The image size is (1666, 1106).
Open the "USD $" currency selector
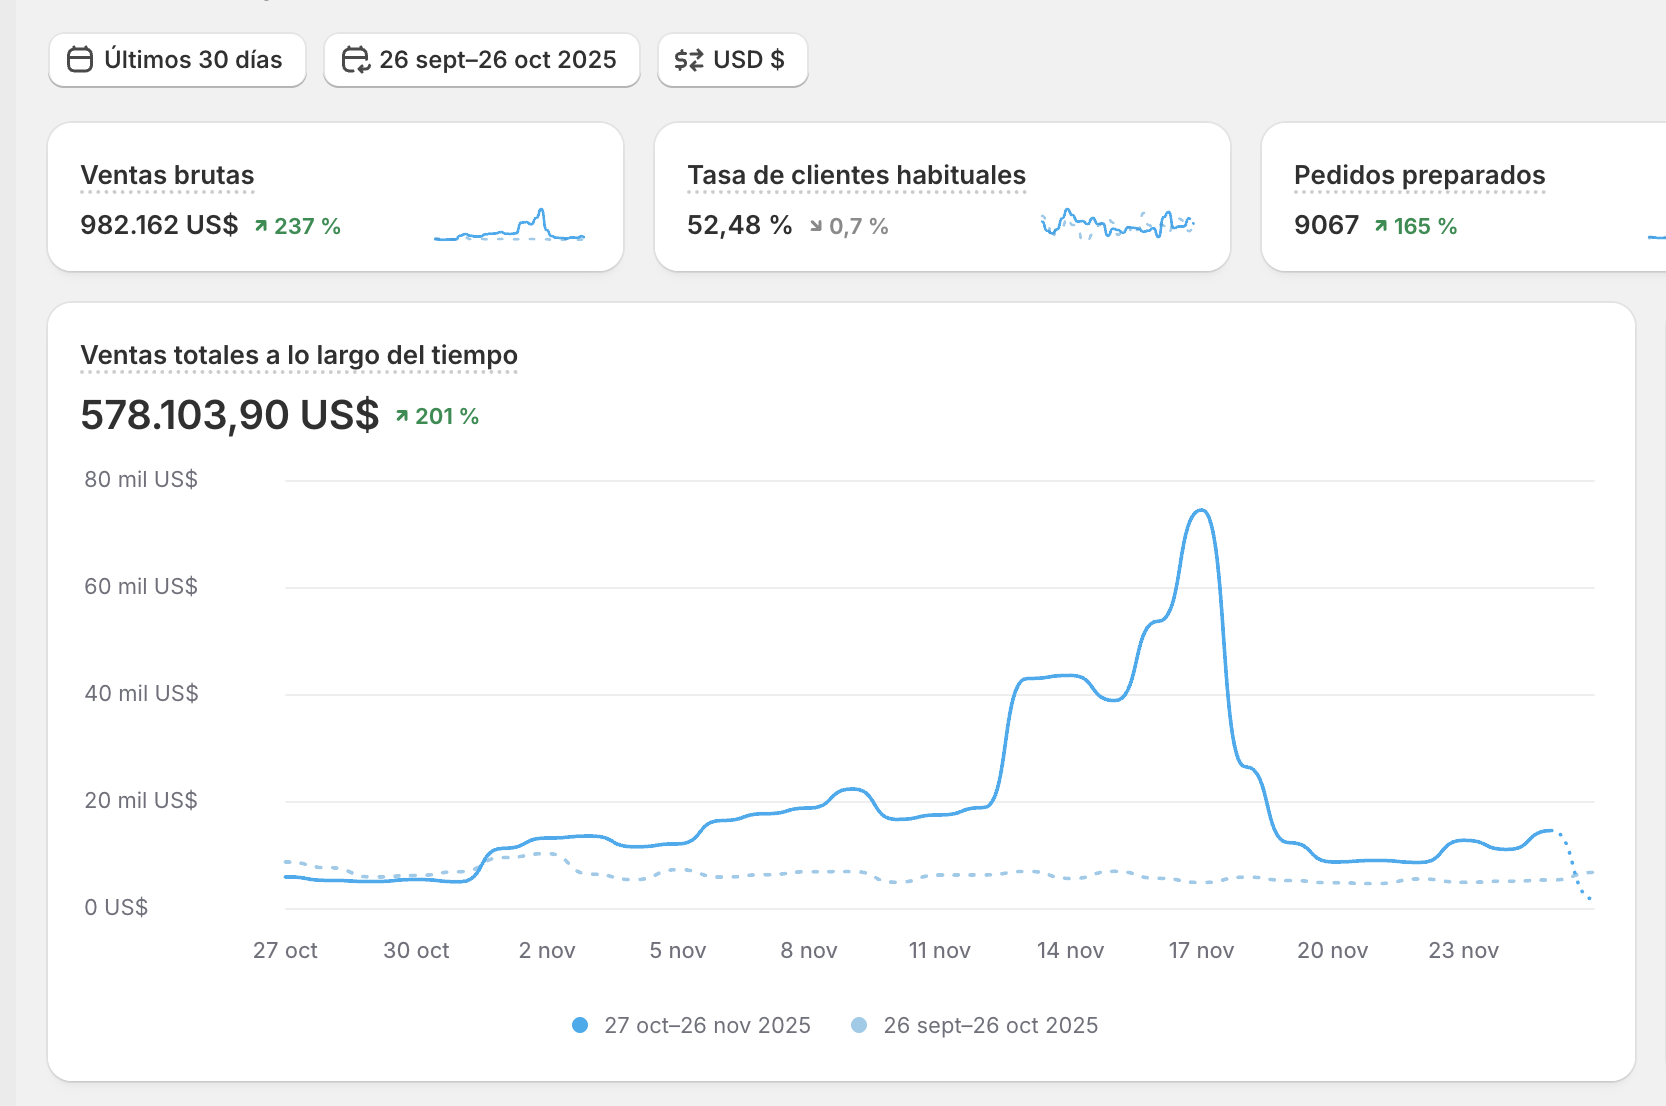tap(732, 60)
